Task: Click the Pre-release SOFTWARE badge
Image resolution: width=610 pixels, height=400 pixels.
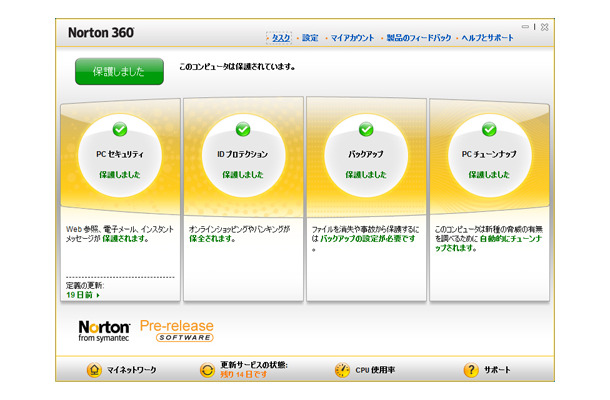Action: tap(177, 331)
